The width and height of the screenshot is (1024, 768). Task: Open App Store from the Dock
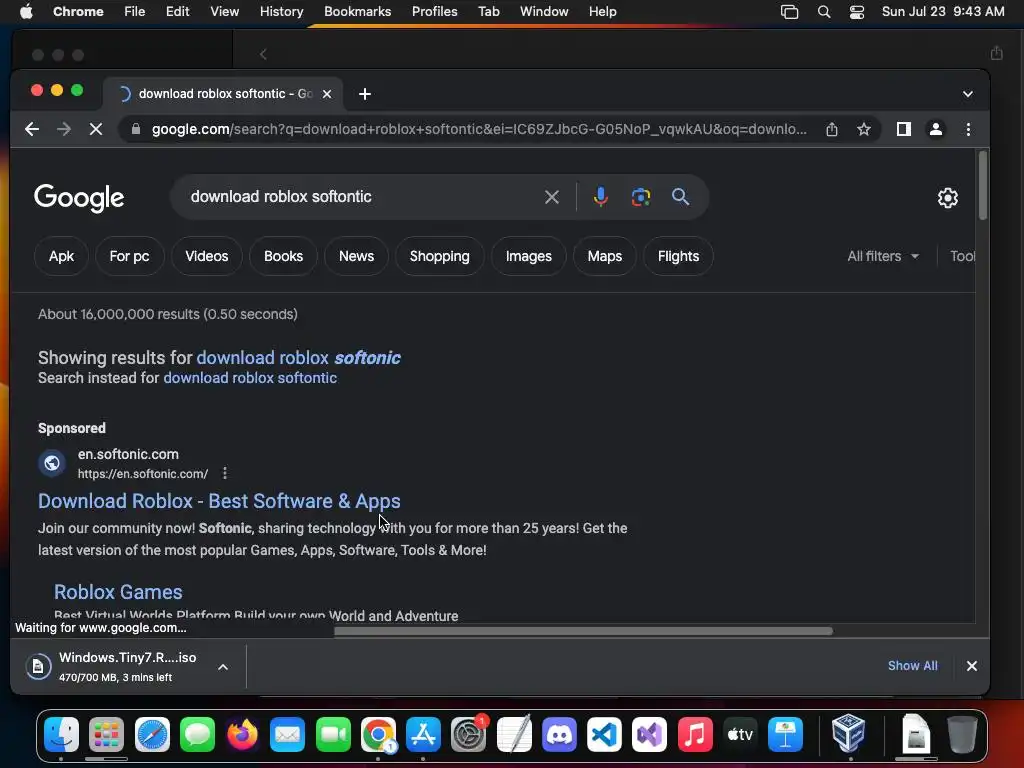click(423, 735)
